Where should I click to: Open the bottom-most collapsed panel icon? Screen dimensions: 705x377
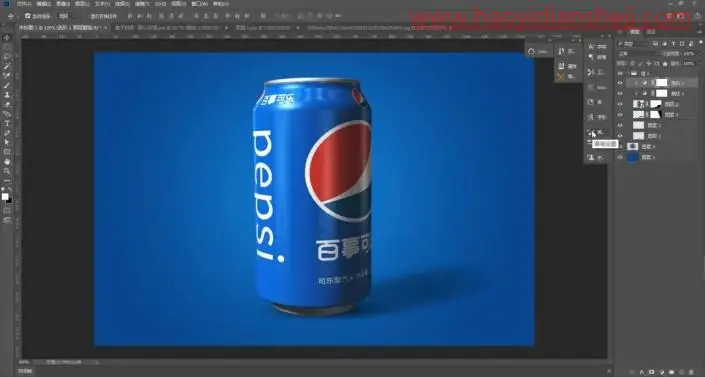(592, 157)
